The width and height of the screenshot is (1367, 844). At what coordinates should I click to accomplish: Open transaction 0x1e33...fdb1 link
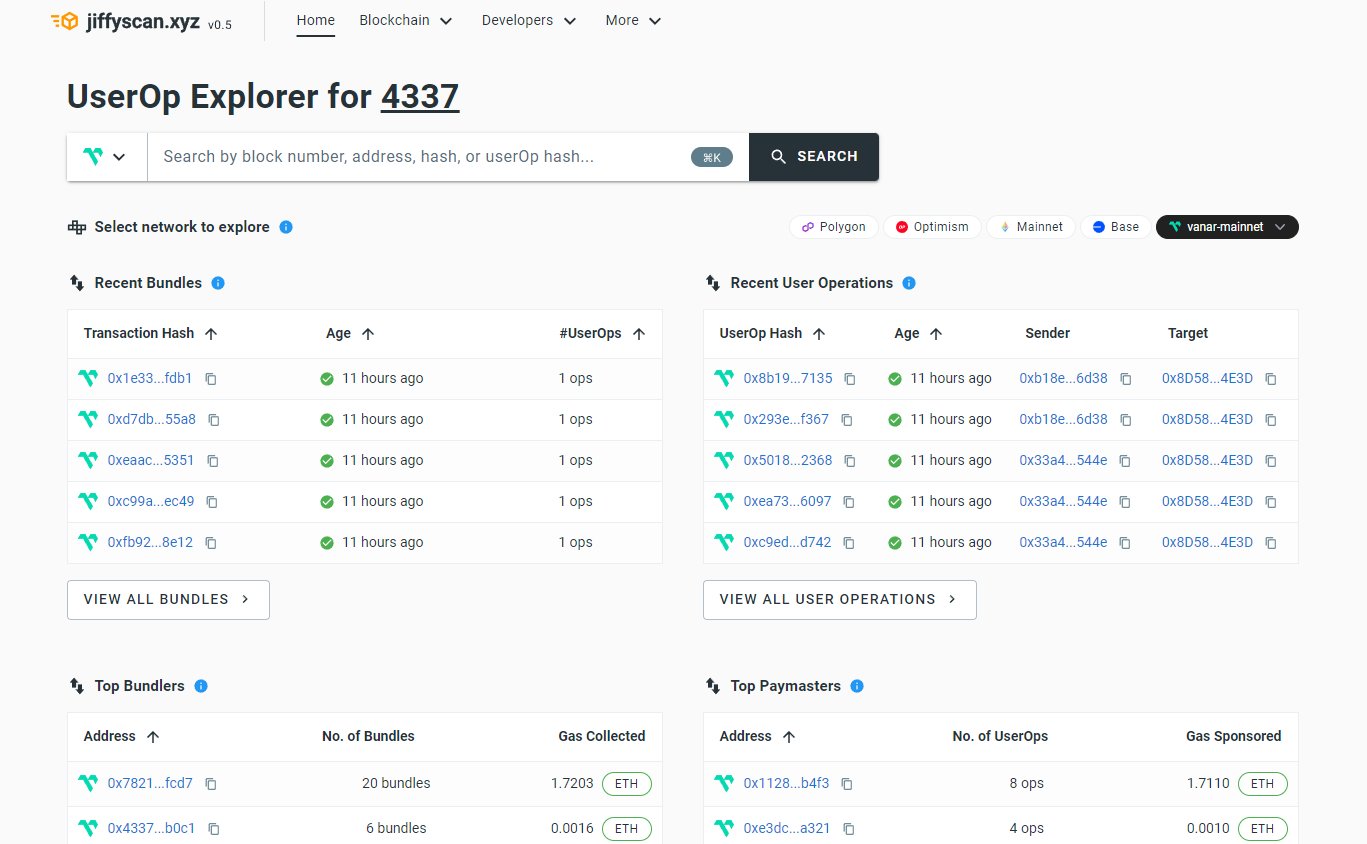[150, 379]
